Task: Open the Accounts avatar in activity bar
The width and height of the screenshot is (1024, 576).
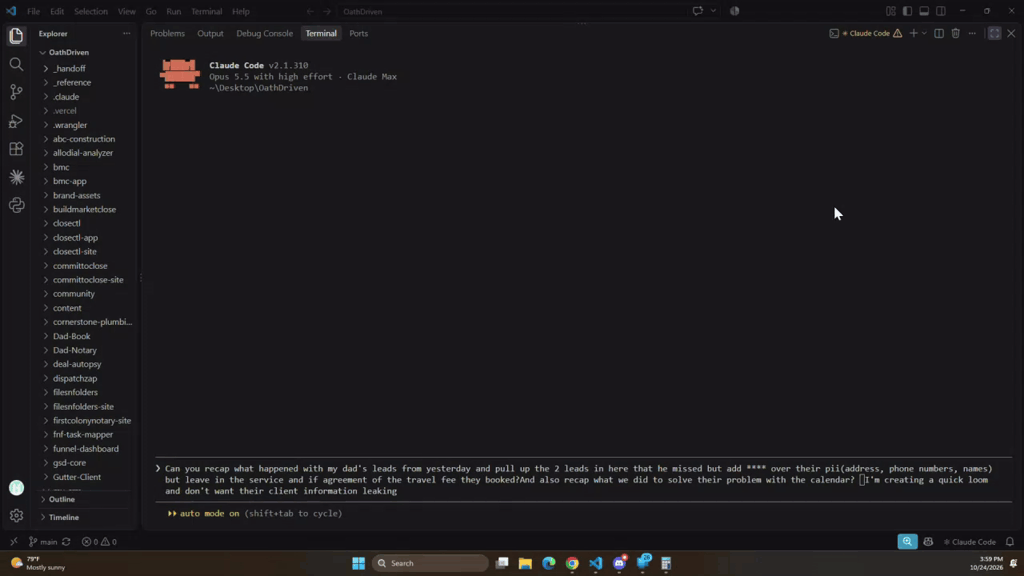Action: (x=16, y=487)
